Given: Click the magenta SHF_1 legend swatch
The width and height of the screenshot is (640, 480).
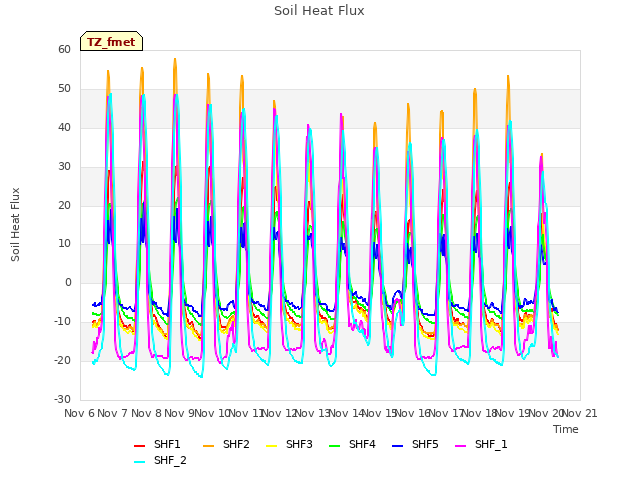Looking at the screenshot, I should tap(460, 446).
